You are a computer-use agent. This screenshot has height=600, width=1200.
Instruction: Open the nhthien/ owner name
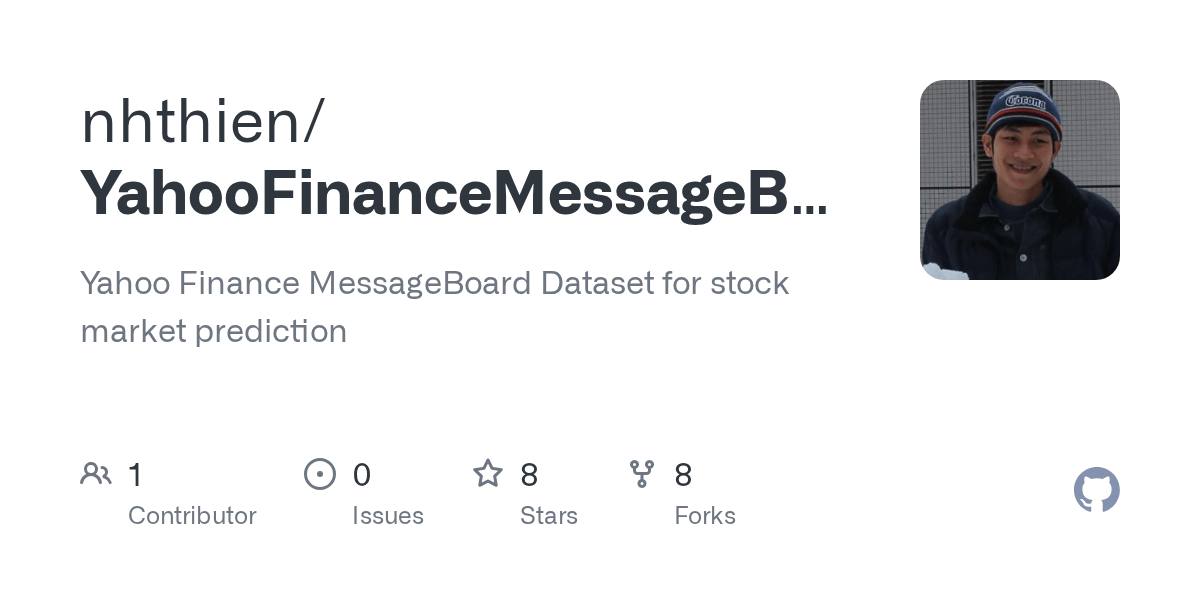click(202, 122)
